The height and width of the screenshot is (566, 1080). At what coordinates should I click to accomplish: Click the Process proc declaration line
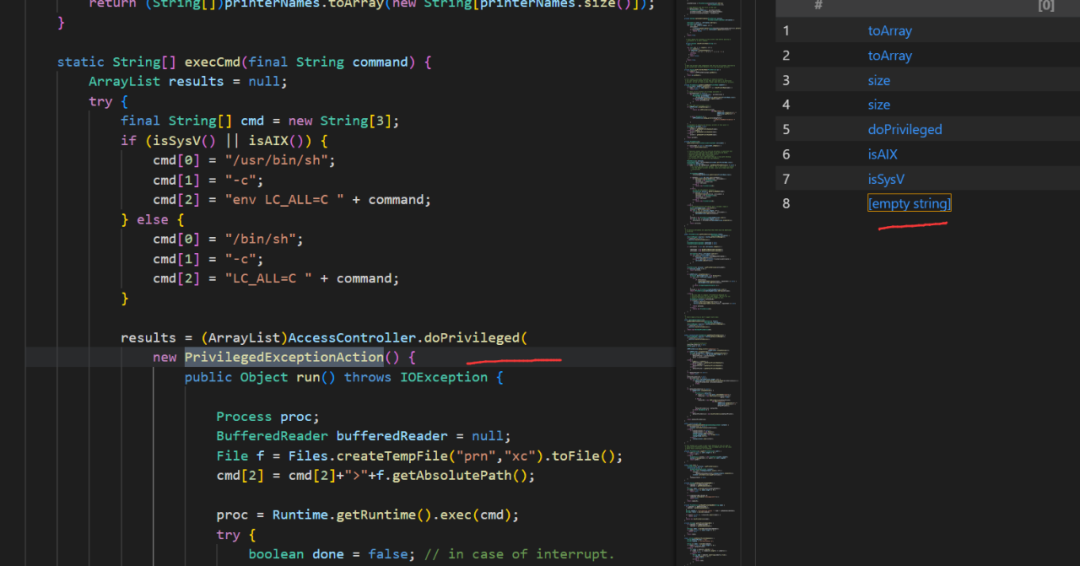click(x=268, y=417)
